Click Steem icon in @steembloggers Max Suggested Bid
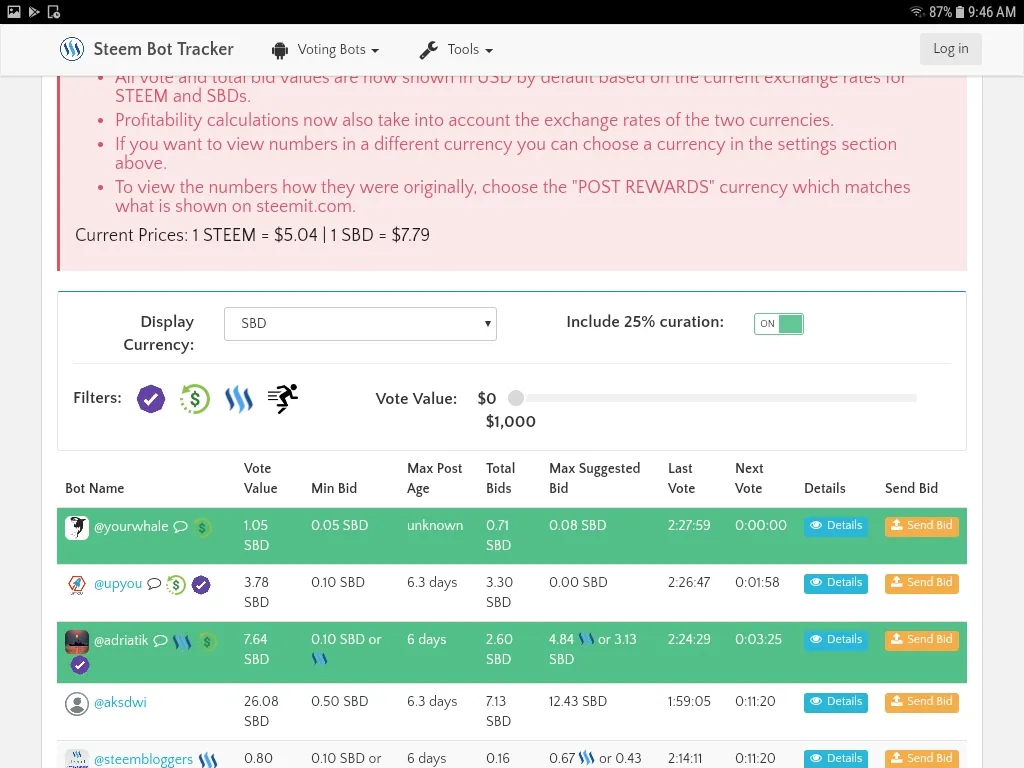 (586, 758)
